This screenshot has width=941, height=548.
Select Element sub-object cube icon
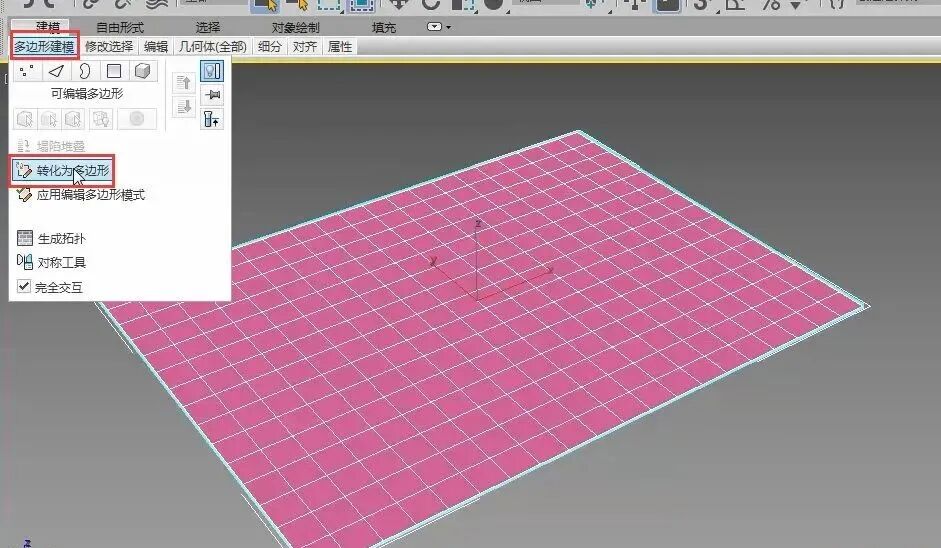click(142, 71)
